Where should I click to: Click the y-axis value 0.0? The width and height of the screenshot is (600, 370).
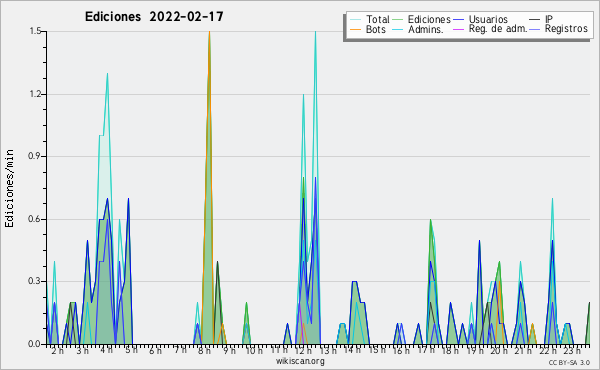(x=35, y=344)
